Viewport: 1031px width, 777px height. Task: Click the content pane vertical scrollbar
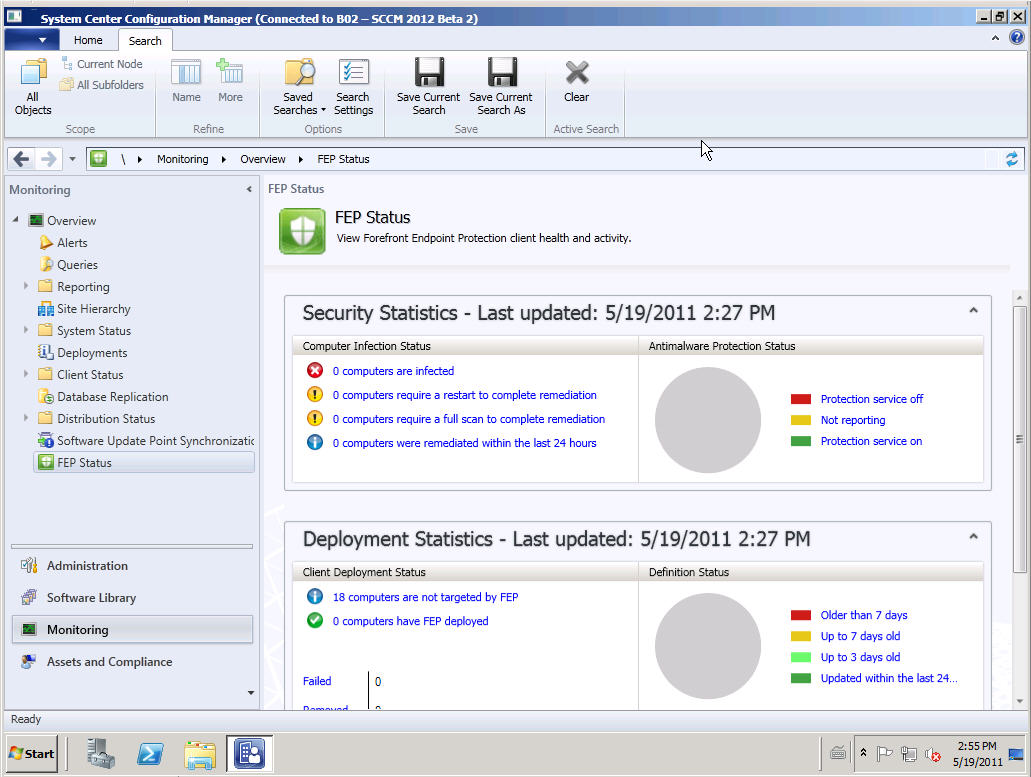1019,439
